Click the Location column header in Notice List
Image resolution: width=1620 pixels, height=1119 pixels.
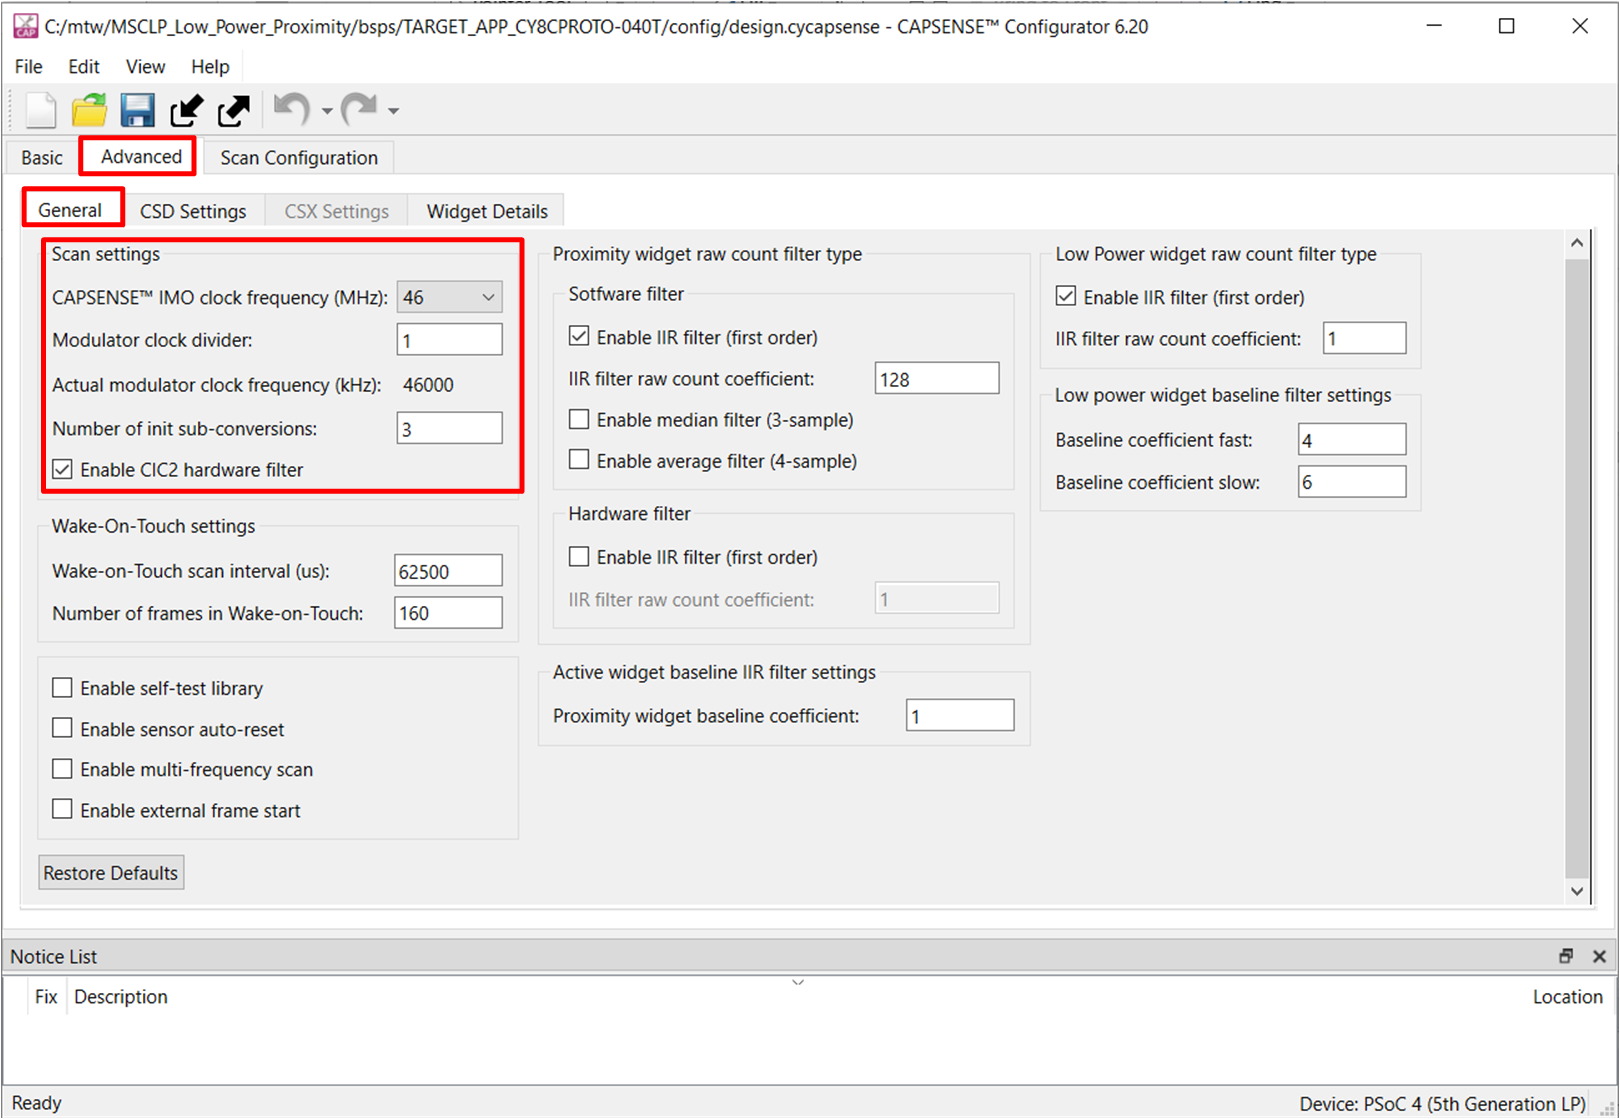[x=1567, y=996]
